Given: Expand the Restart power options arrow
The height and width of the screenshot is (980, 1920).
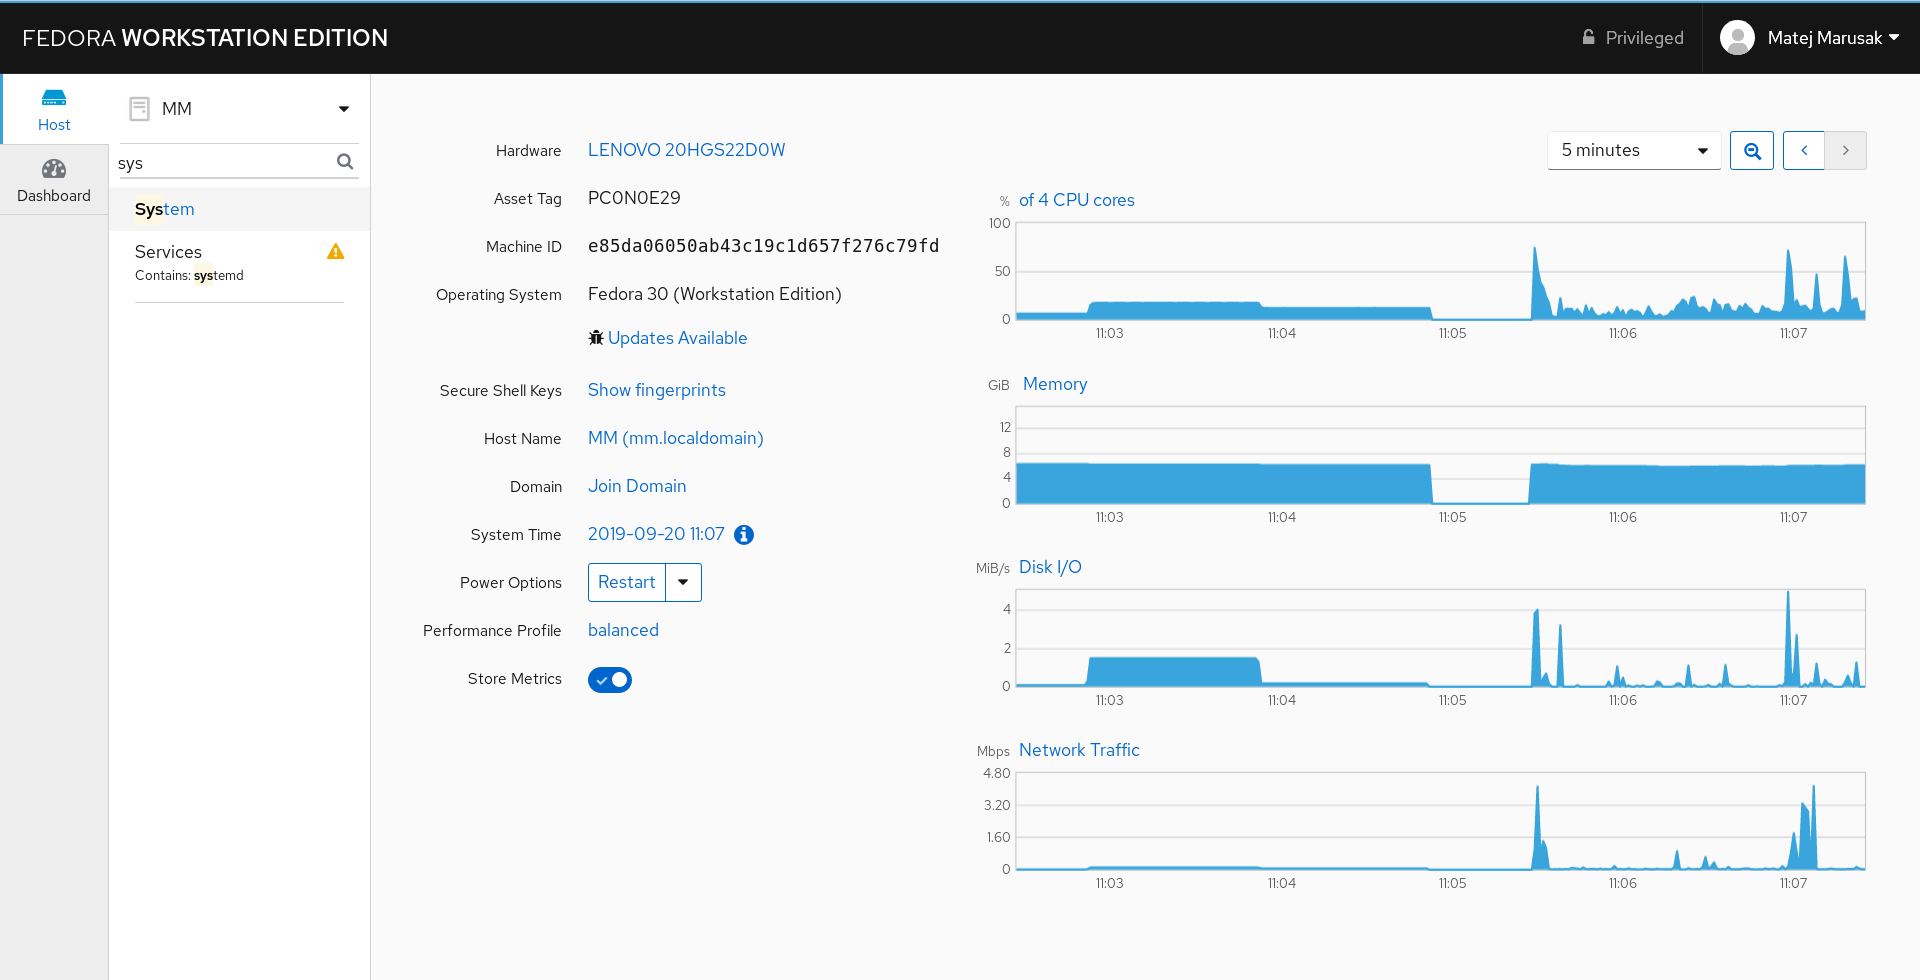Looking at the screenshot, I should point(683,583).
